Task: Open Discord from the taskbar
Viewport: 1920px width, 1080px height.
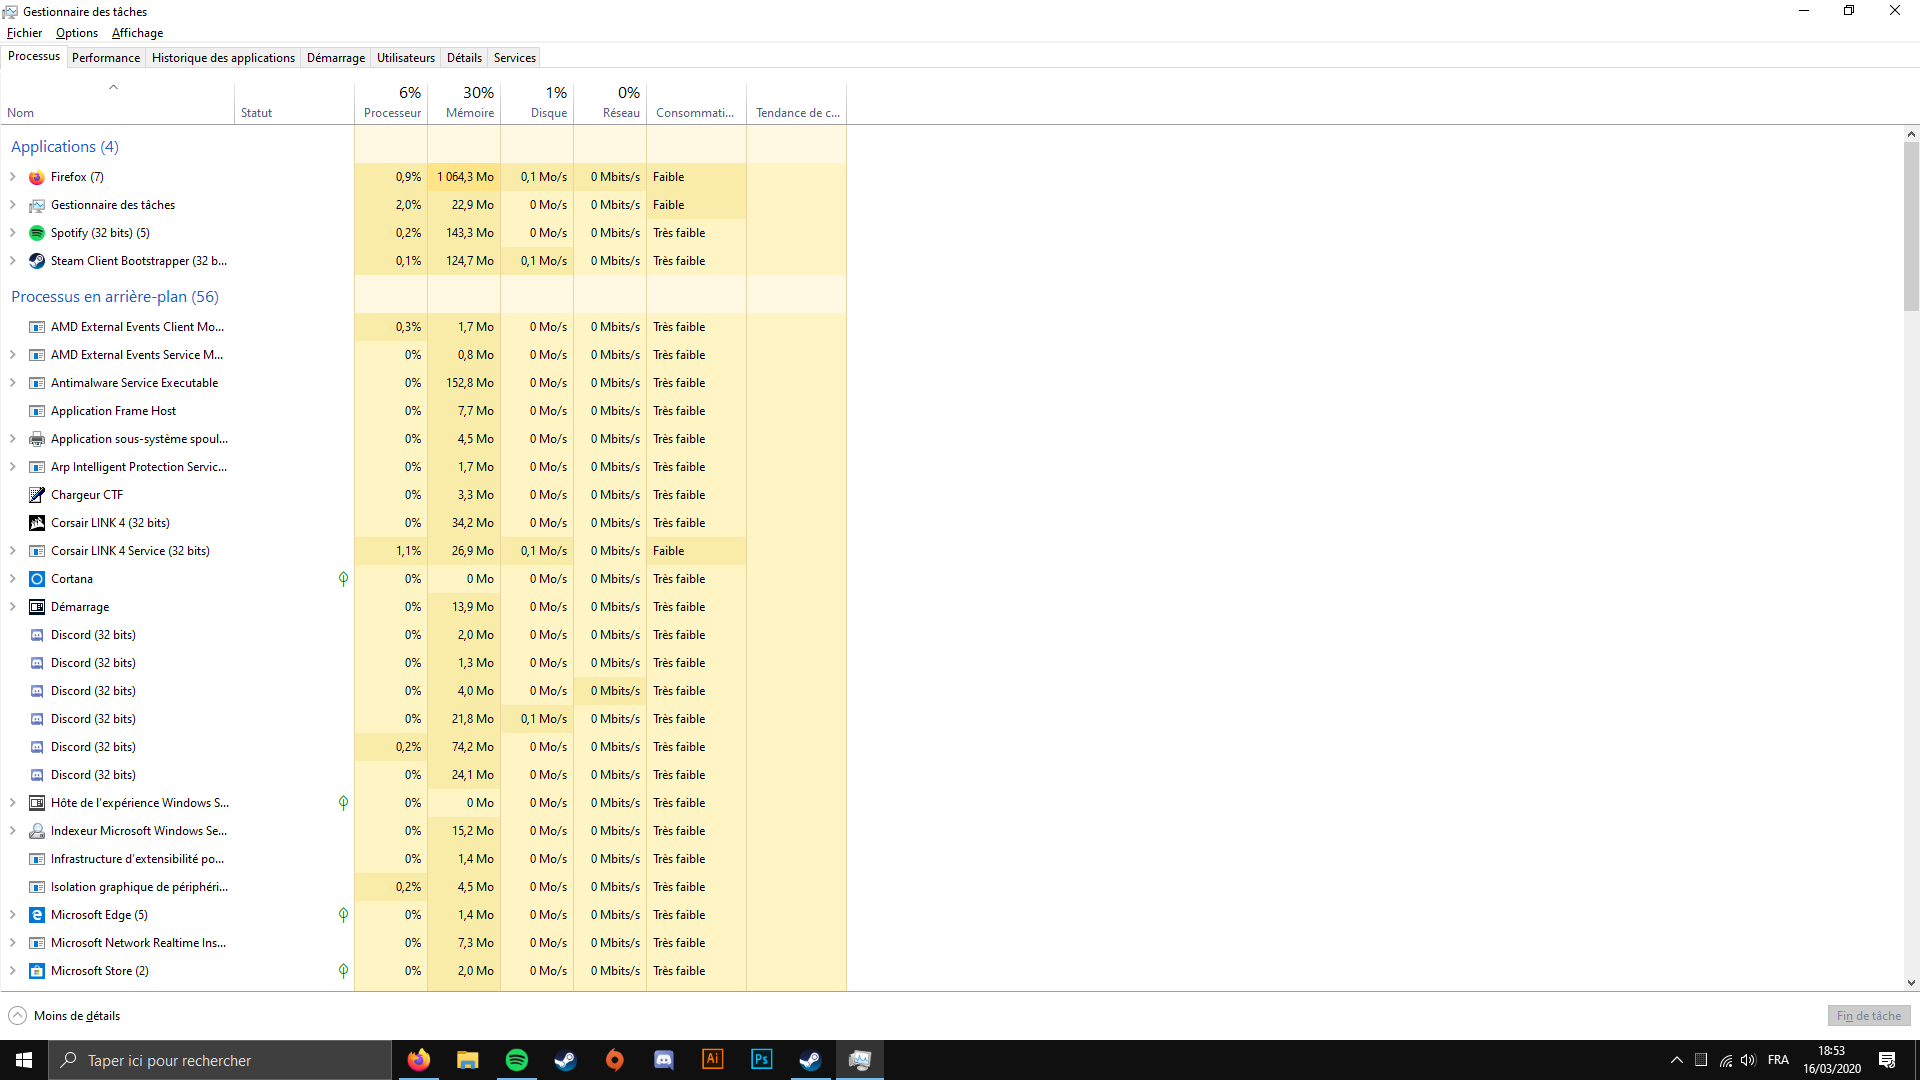Action: click(664, 1060)
